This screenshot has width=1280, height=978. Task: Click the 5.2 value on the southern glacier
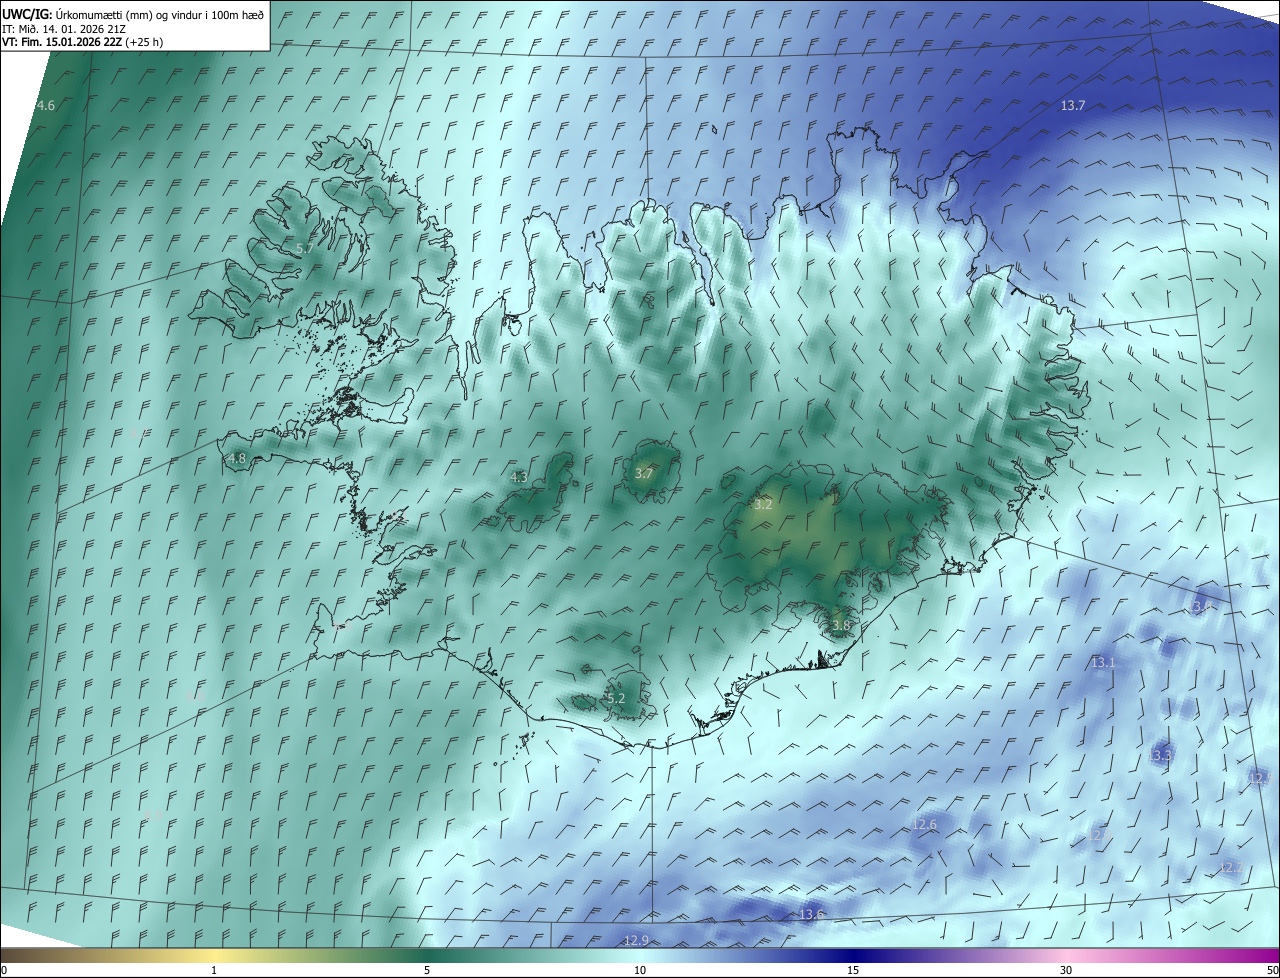pyautogui.click(x=616, y=698)
